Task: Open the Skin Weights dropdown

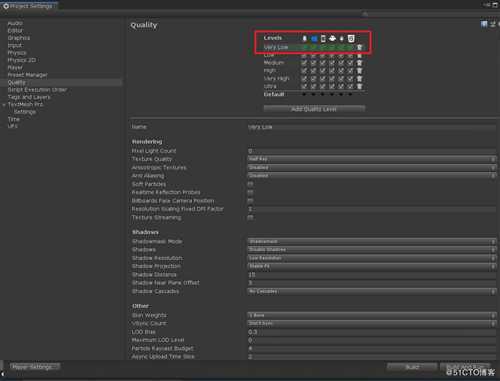Action: (372, 315)
